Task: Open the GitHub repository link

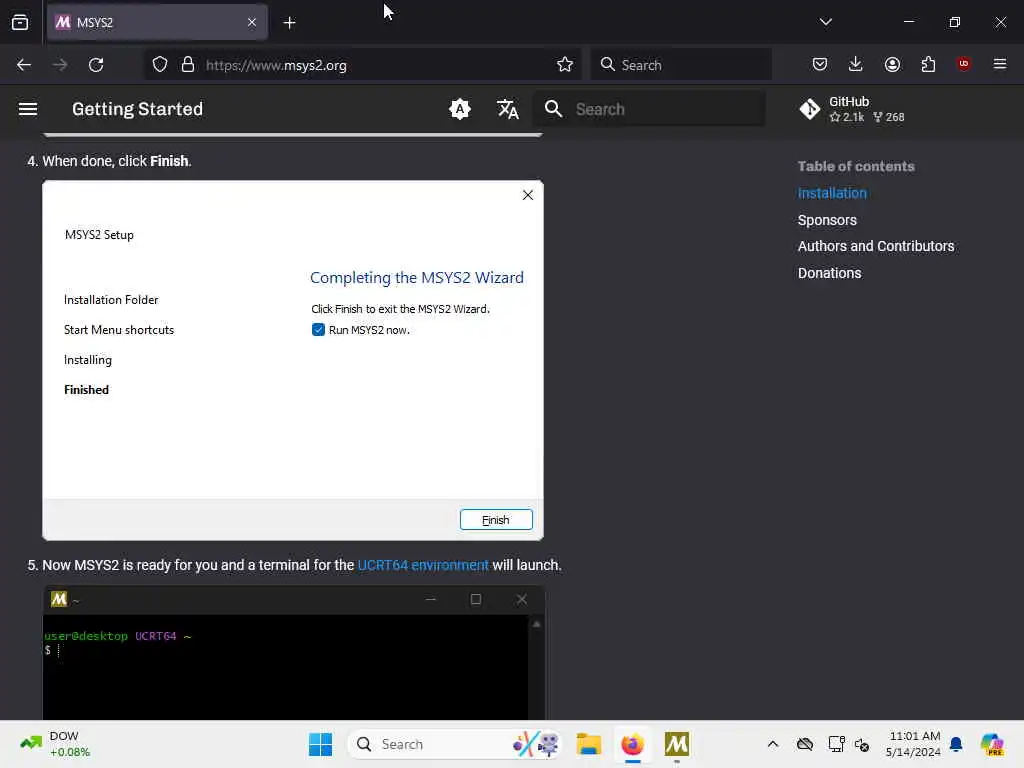Action: [852, 109]
